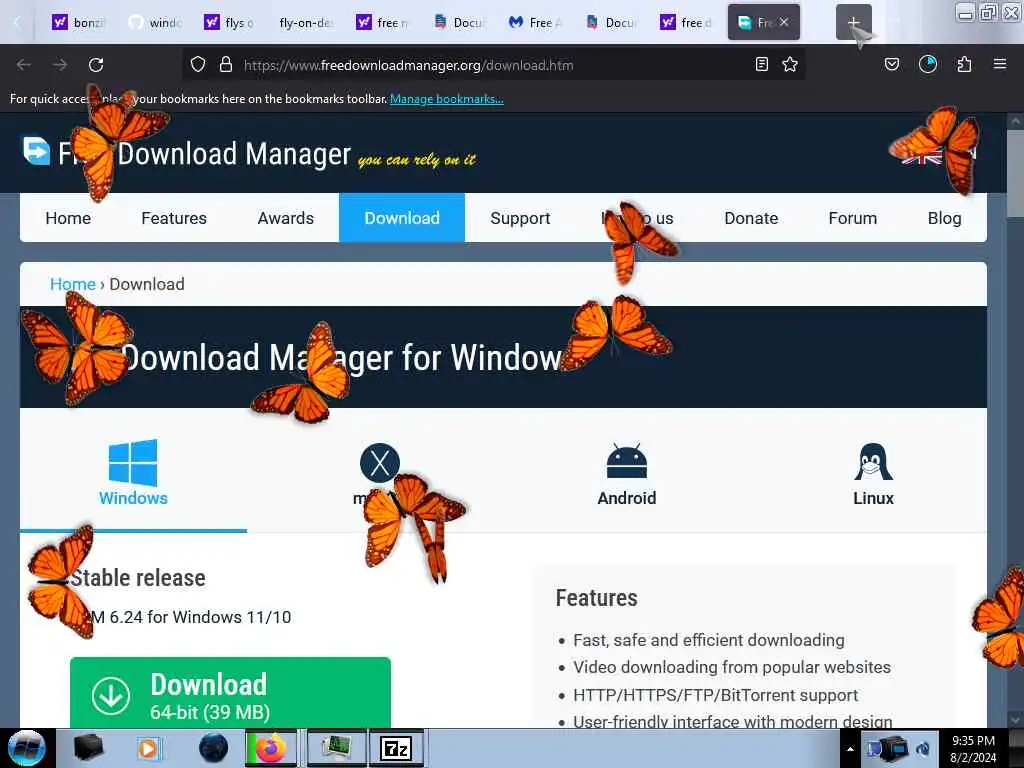Go back with the browser back arrow
Screen dimensions: 1024x768
point(24,65)
